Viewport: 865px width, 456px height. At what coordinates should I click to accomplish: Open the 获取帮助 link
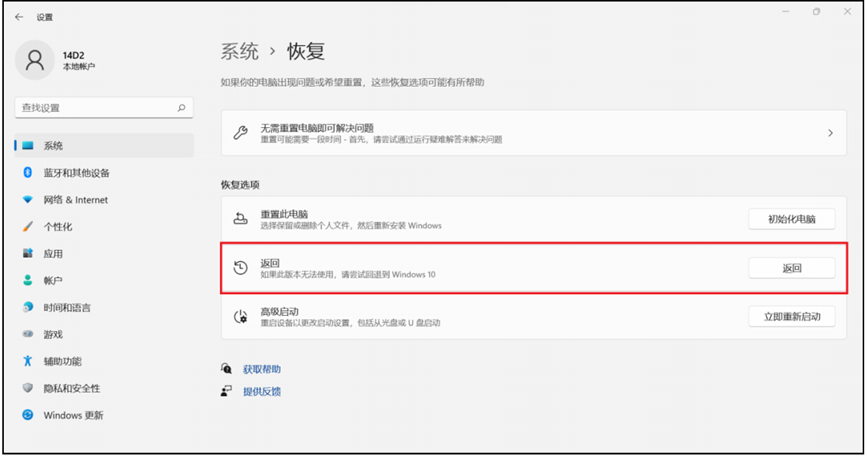tap(262, 369)
